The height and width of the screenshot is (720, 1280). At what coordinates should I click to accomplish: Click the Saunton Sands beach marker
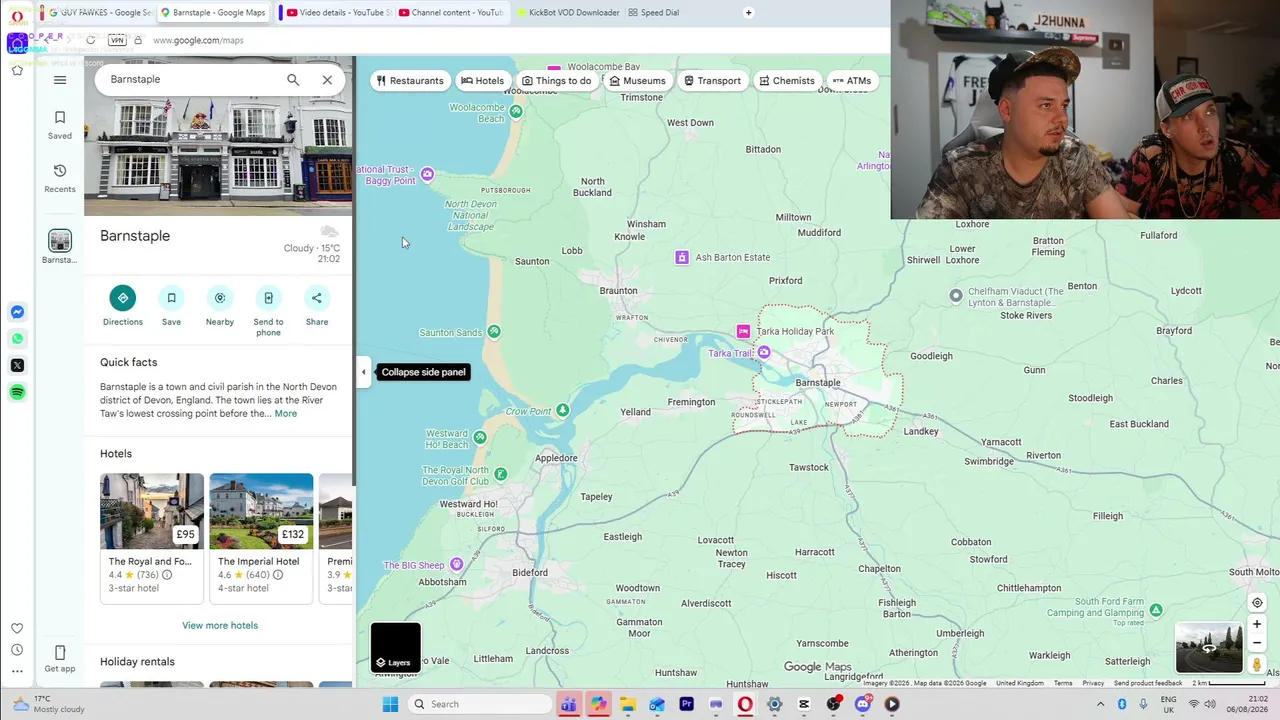494,332
